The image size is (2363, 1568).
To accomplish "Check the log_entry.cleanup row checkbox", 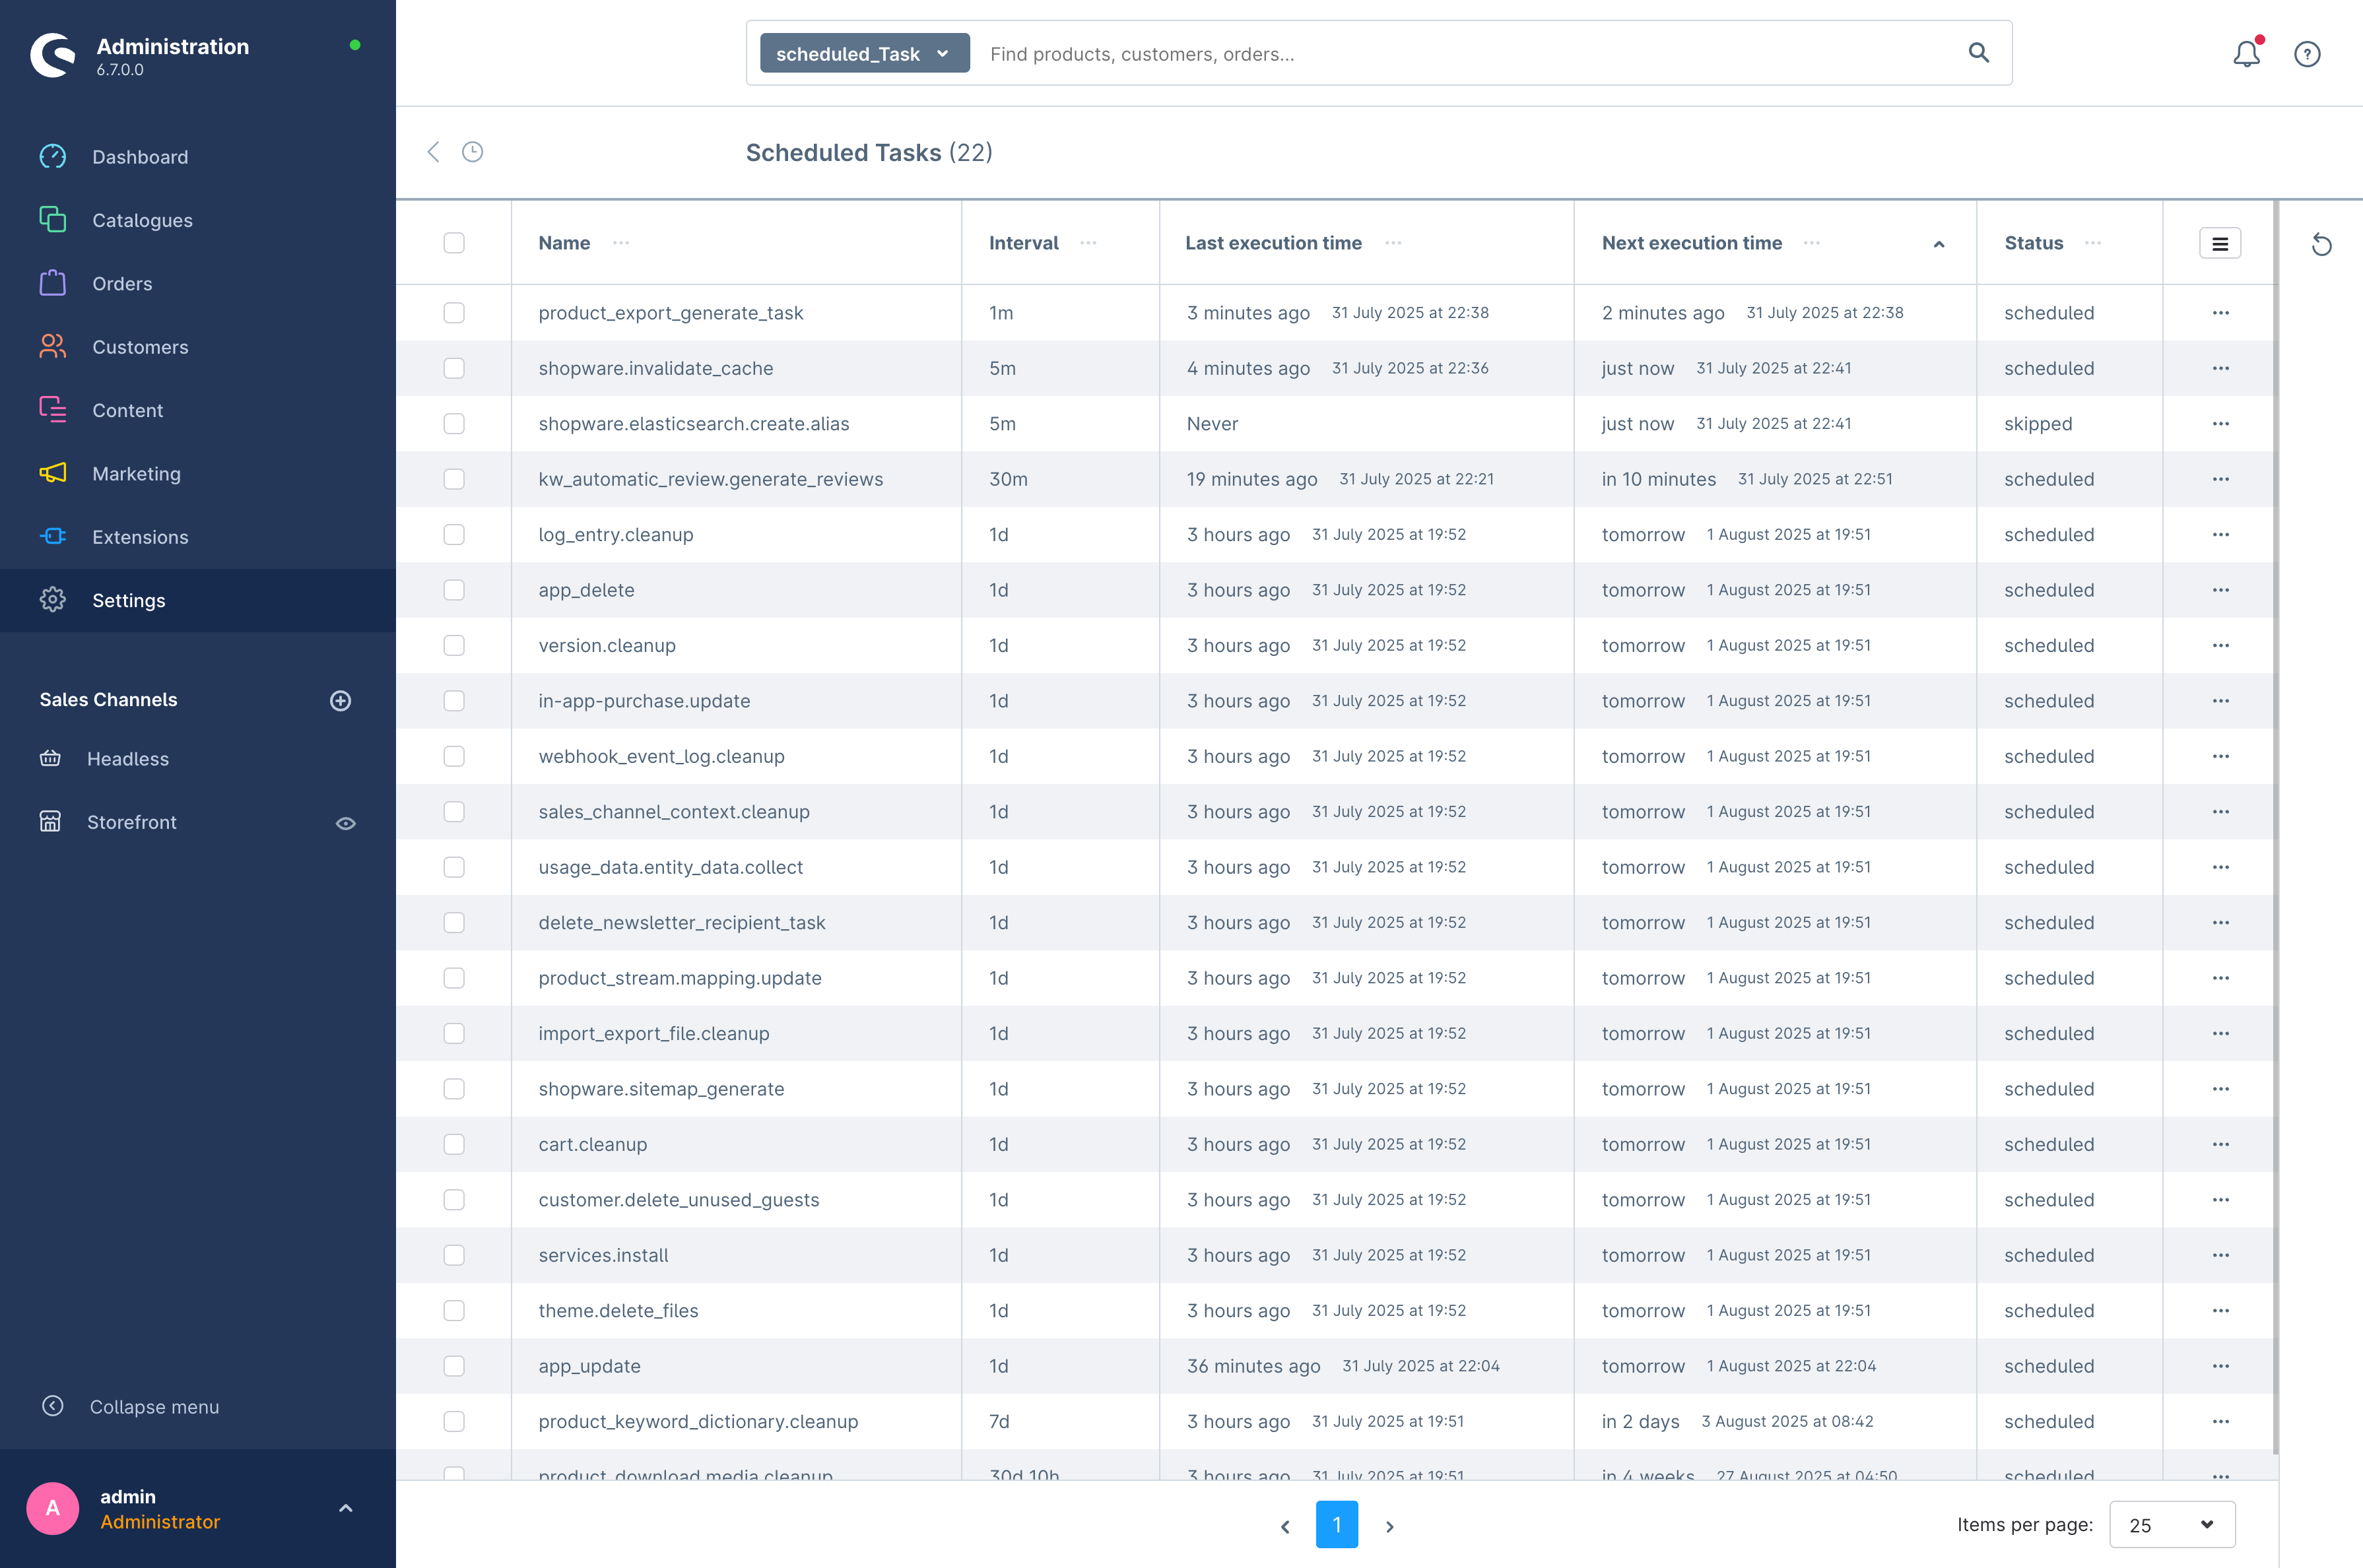I will point(454,535).
